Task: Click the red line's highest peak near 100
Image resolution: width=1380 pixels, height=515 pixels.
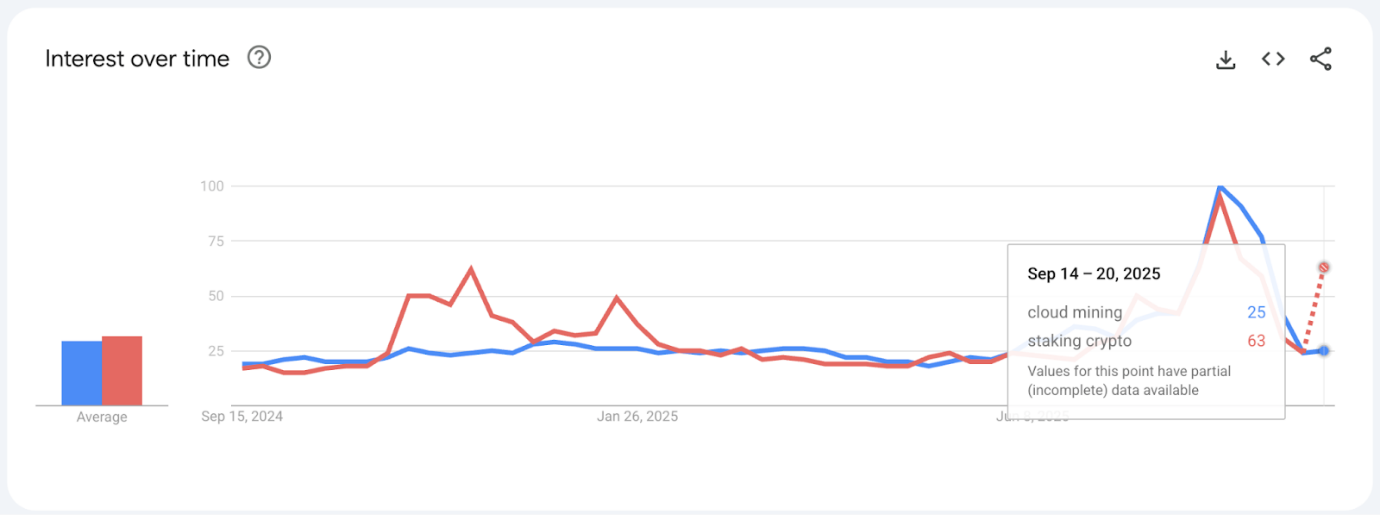Action: [1220, 197]
